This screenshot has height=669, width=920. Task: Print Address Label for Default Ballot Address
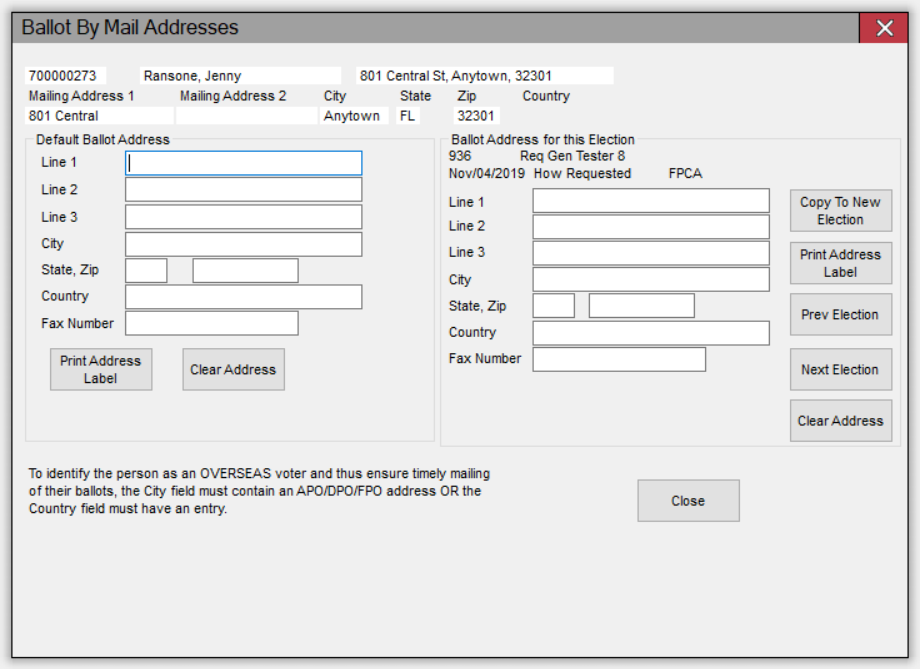pyautogui.click(x=101, y=369)
